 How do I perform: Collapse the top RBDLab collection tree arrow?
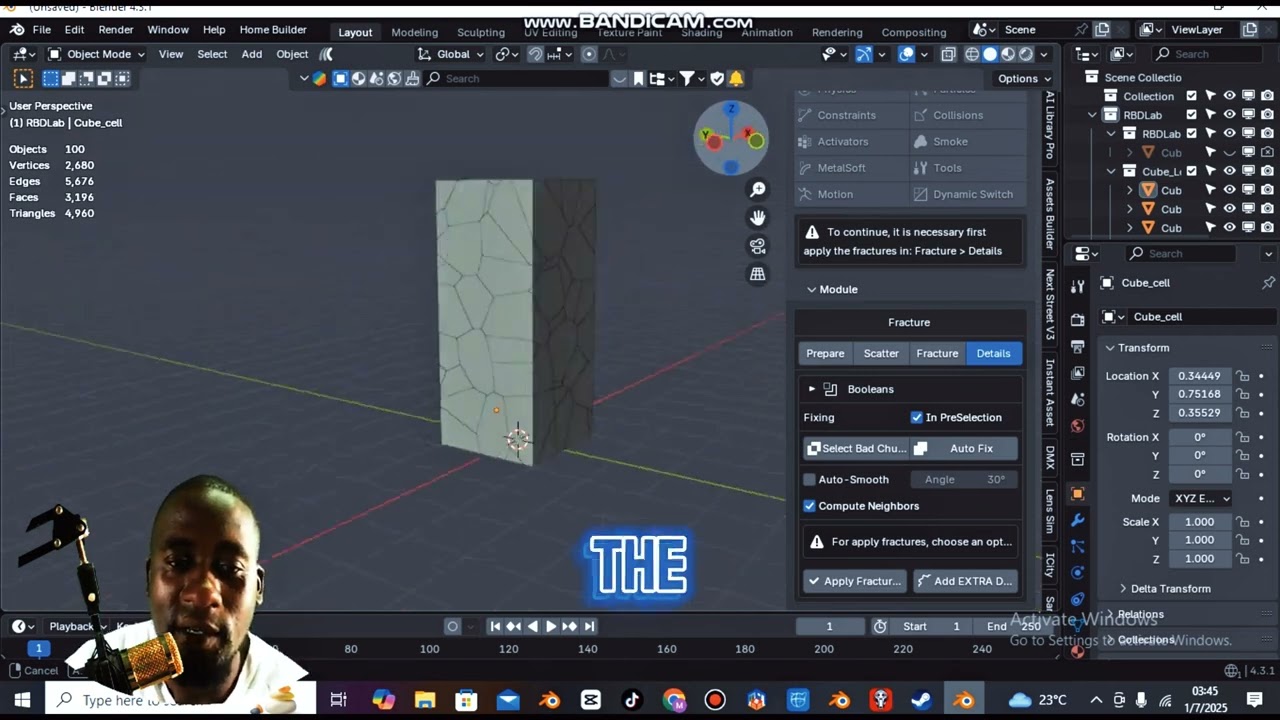click(1093, 115)
